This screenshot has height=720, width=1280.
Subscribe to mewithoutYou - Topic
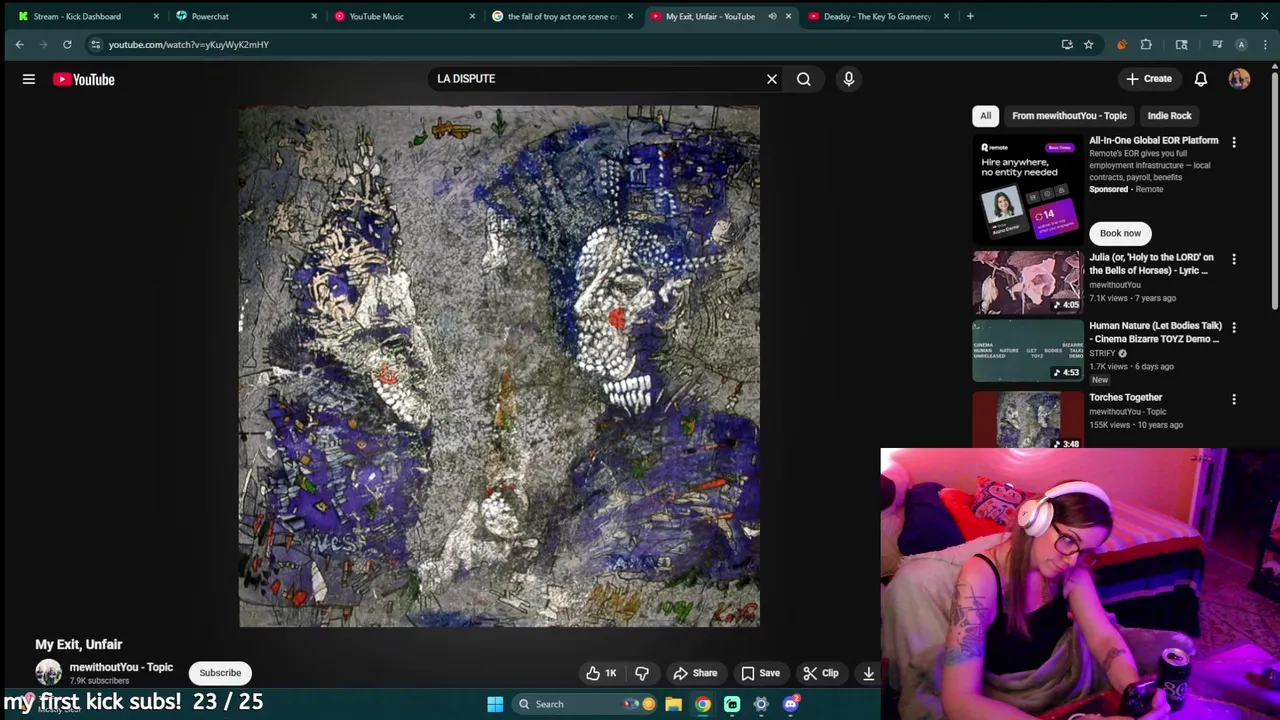pyautogui.click(x=220, y=673)
